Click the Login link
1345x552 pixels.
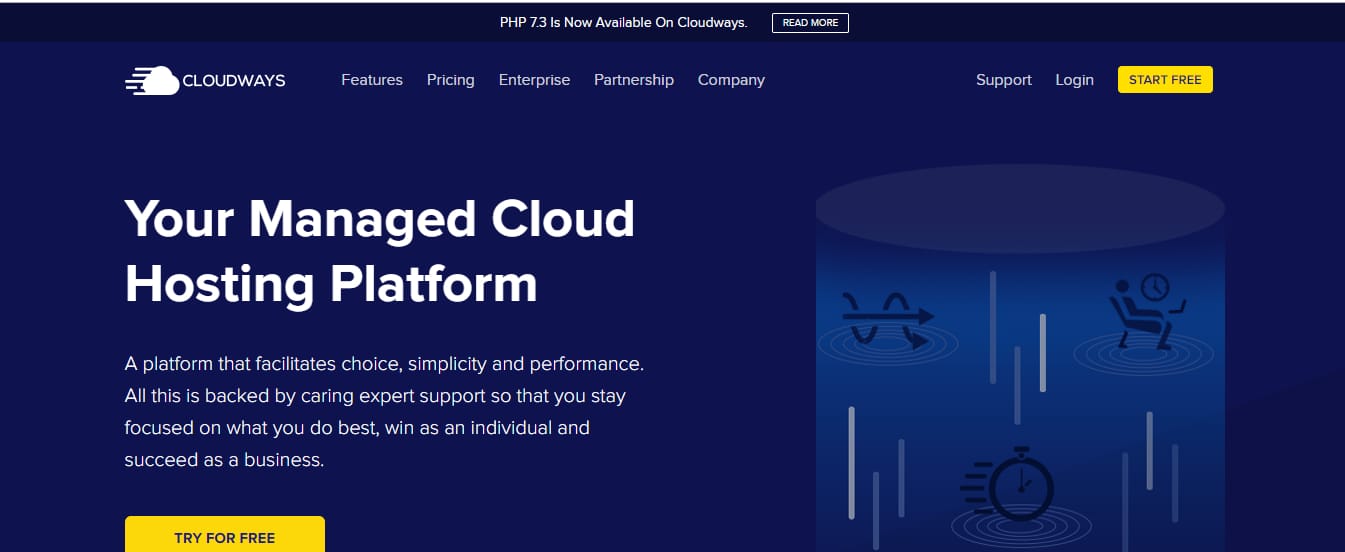[1074, 80]
